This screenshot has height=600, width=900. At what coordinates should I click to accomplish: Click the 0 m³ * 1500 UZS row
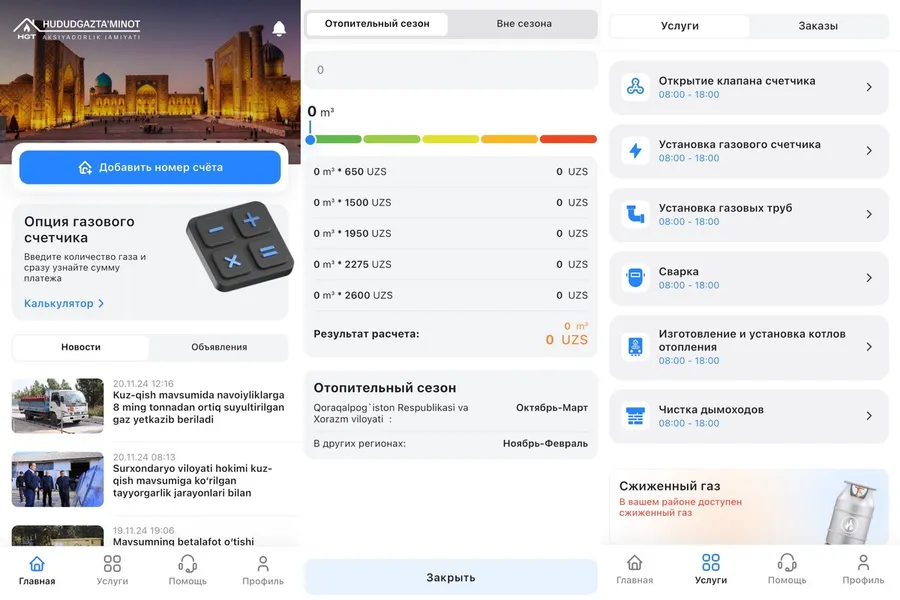coord(451,203)
